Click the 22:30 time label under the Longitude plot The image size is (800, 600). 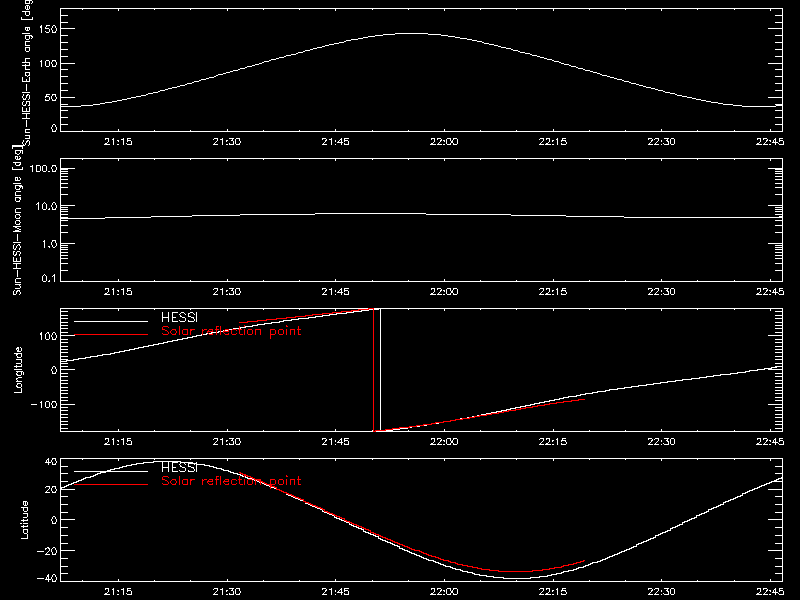pos(661,442)
